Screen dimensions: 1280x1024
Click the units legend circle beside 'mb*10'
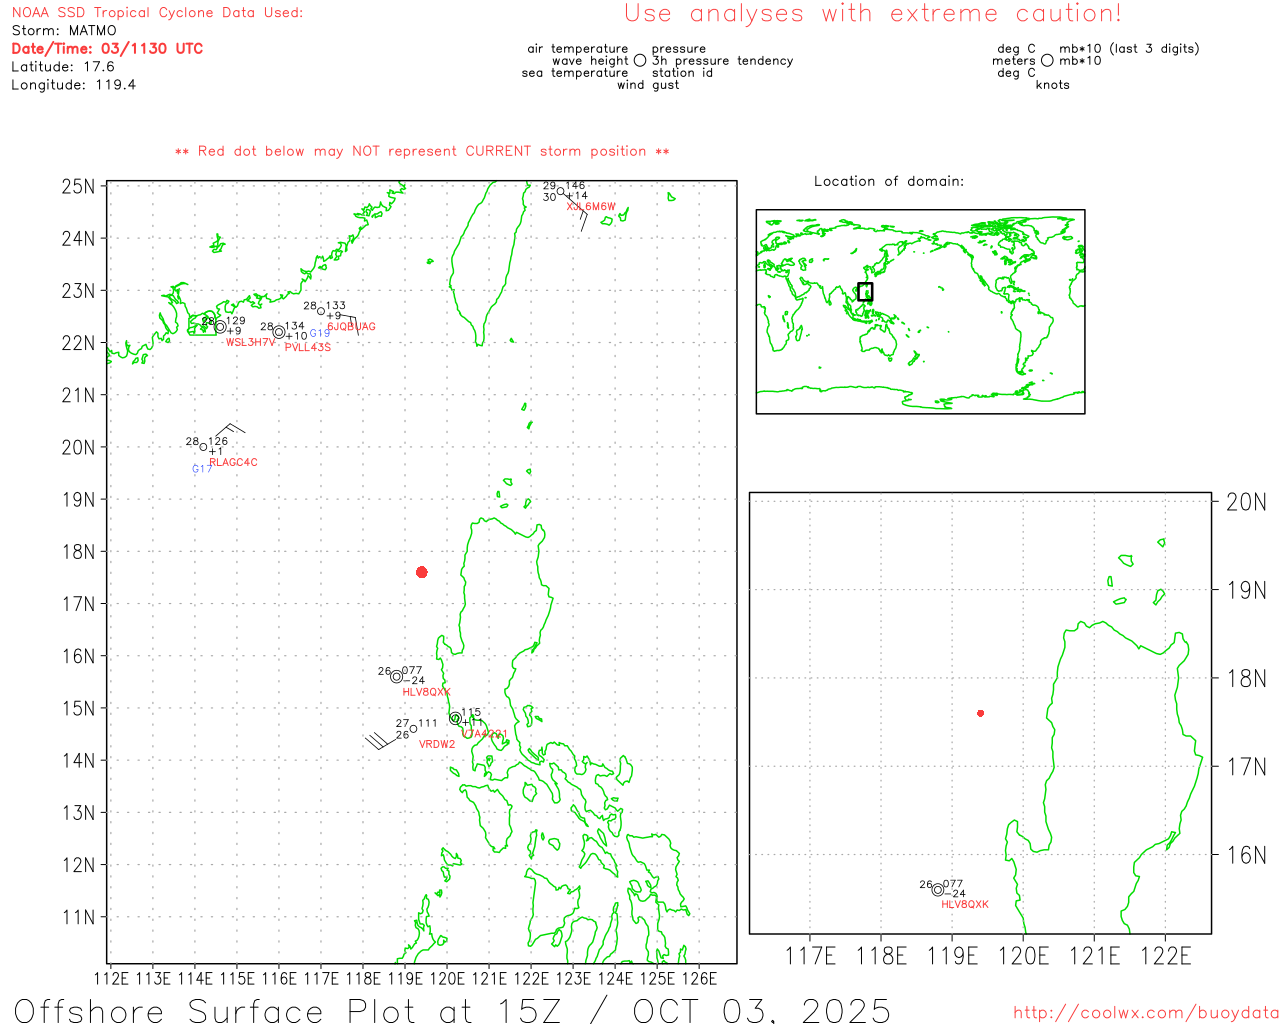click(x=1047, y=61)
